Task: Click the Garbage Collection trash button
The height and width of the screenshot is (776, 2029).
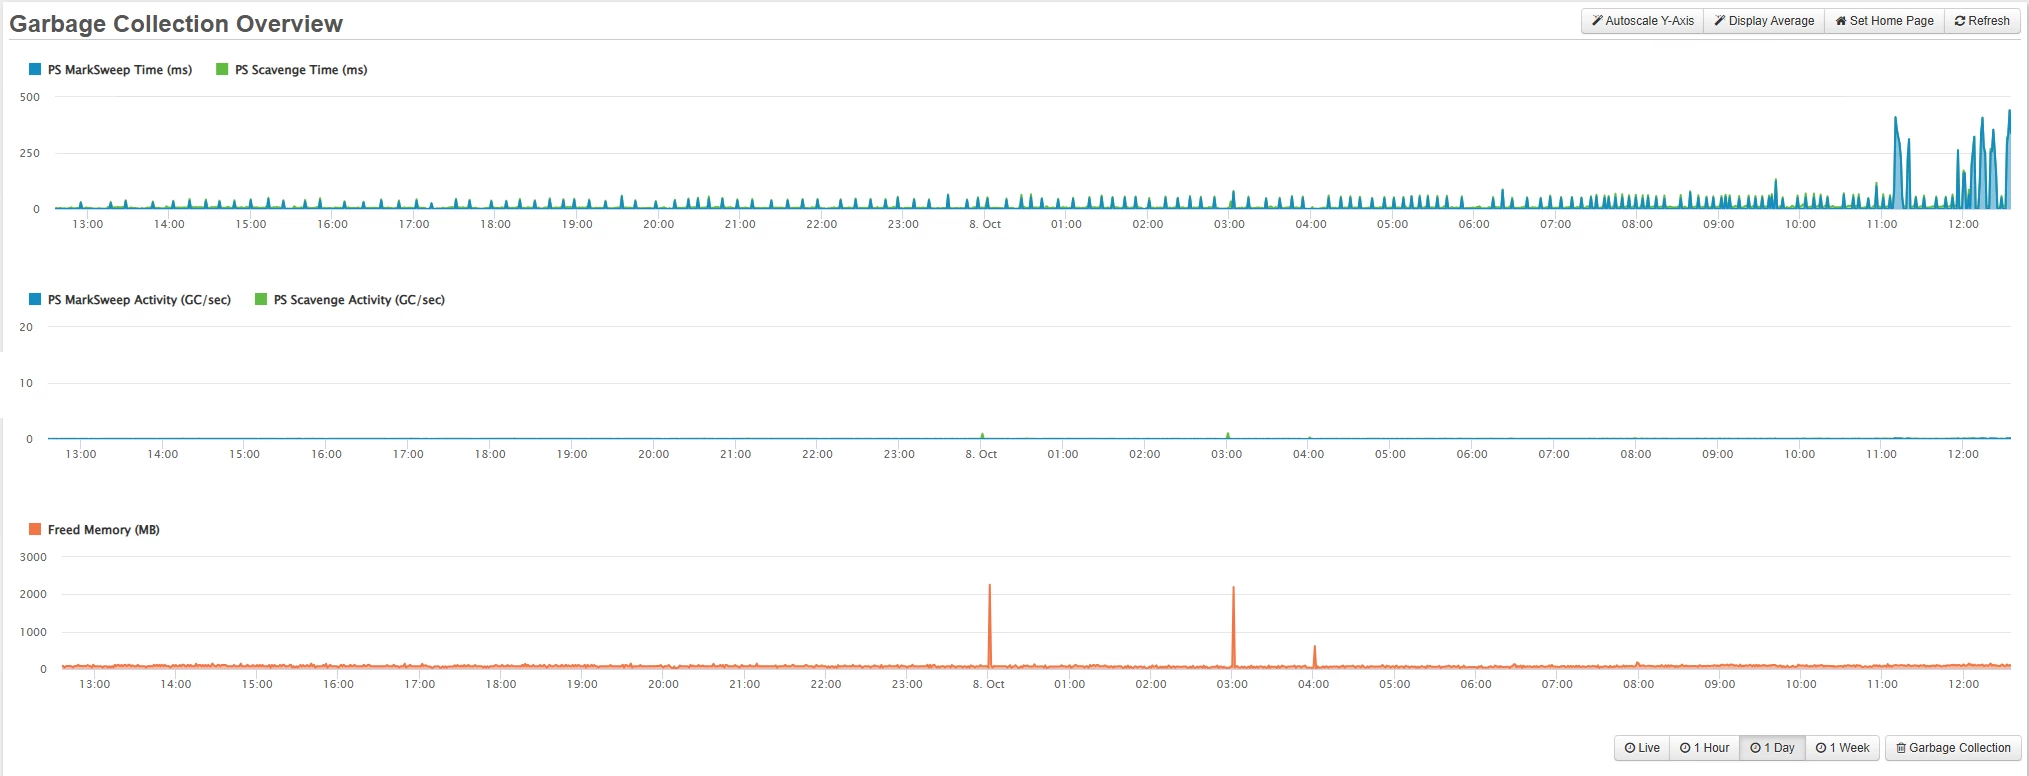Action: pyautogui.click(x=1953, y=748)
